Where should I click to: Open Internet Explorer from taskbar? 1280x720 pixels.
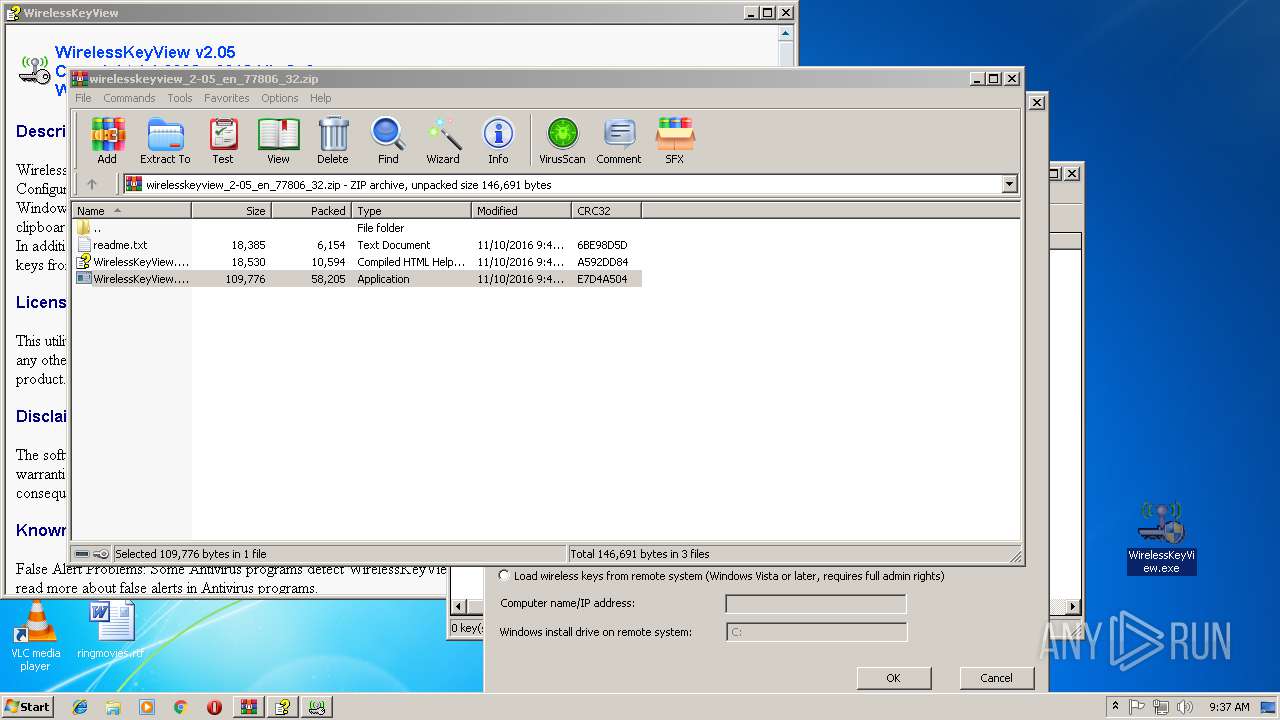coord(80,707)
